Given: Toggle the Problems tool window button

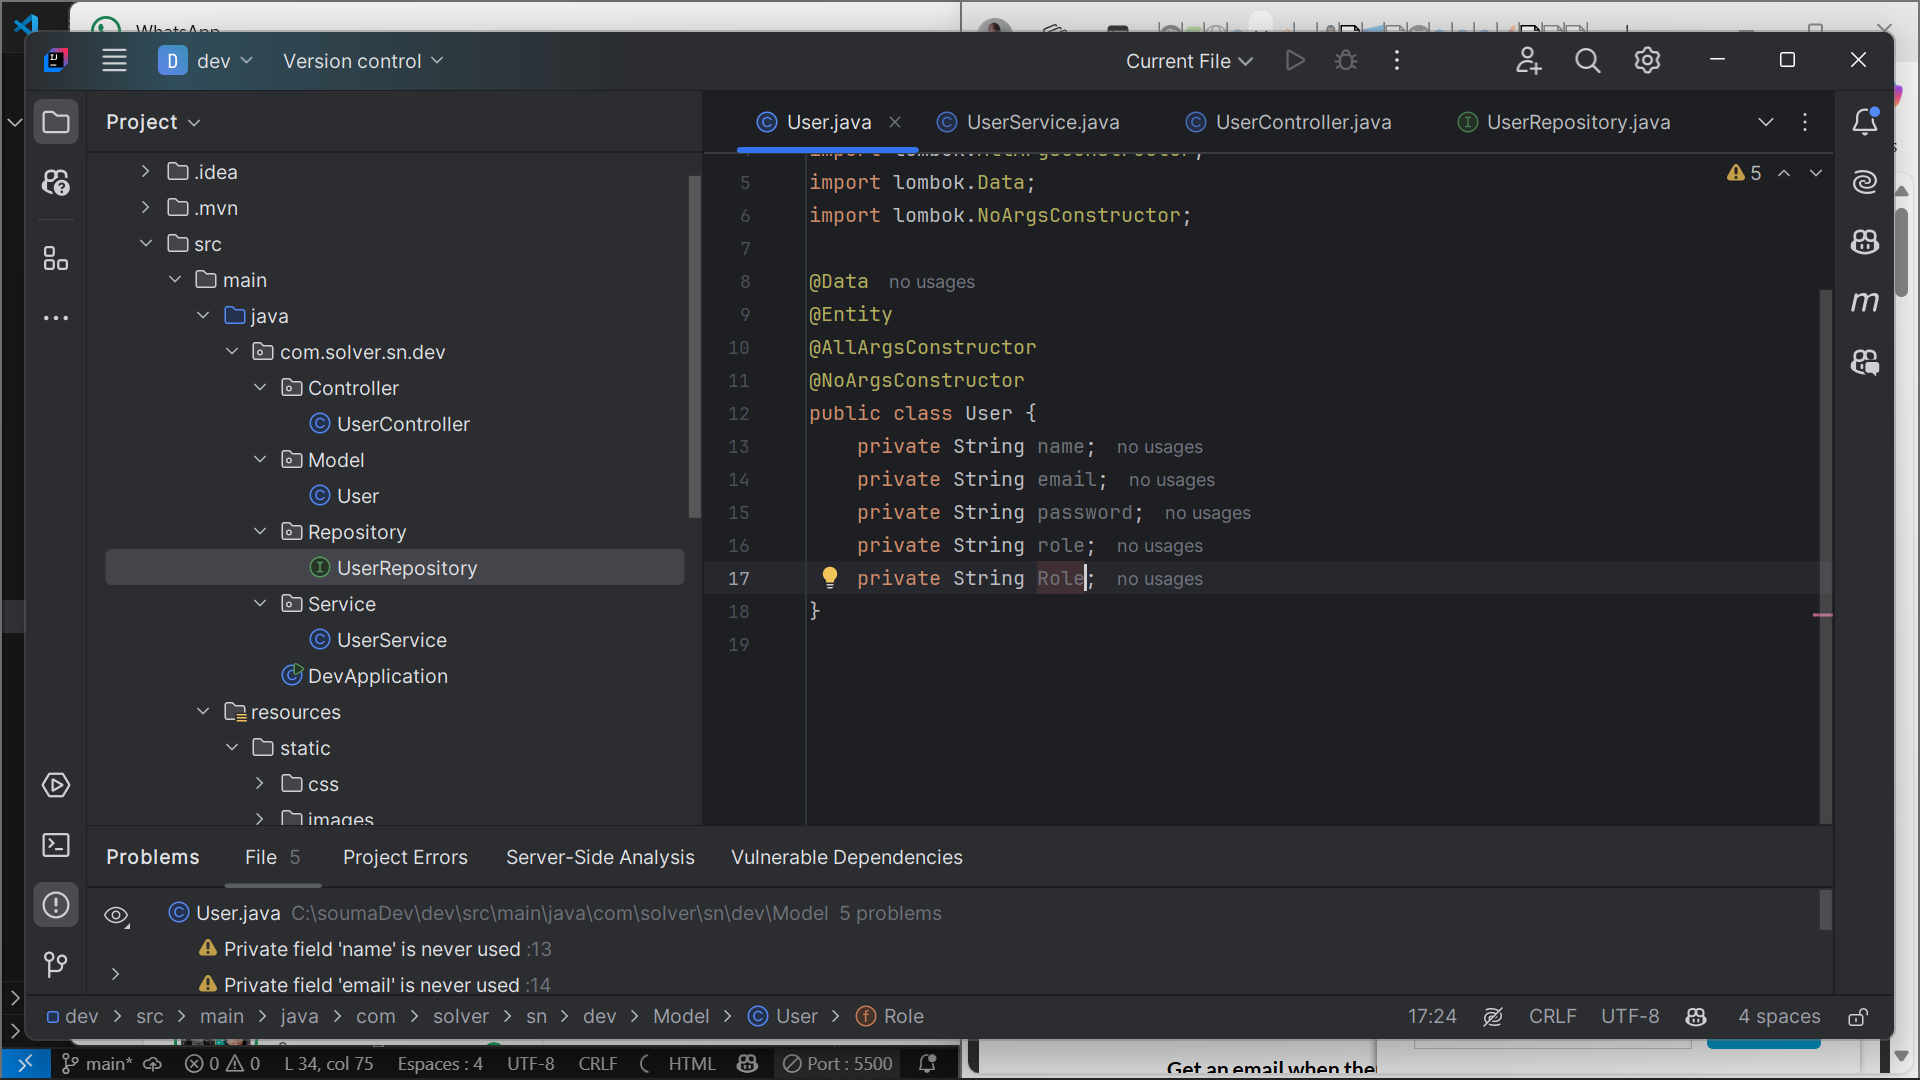Looking at the screenshot, I should (56, 905).
